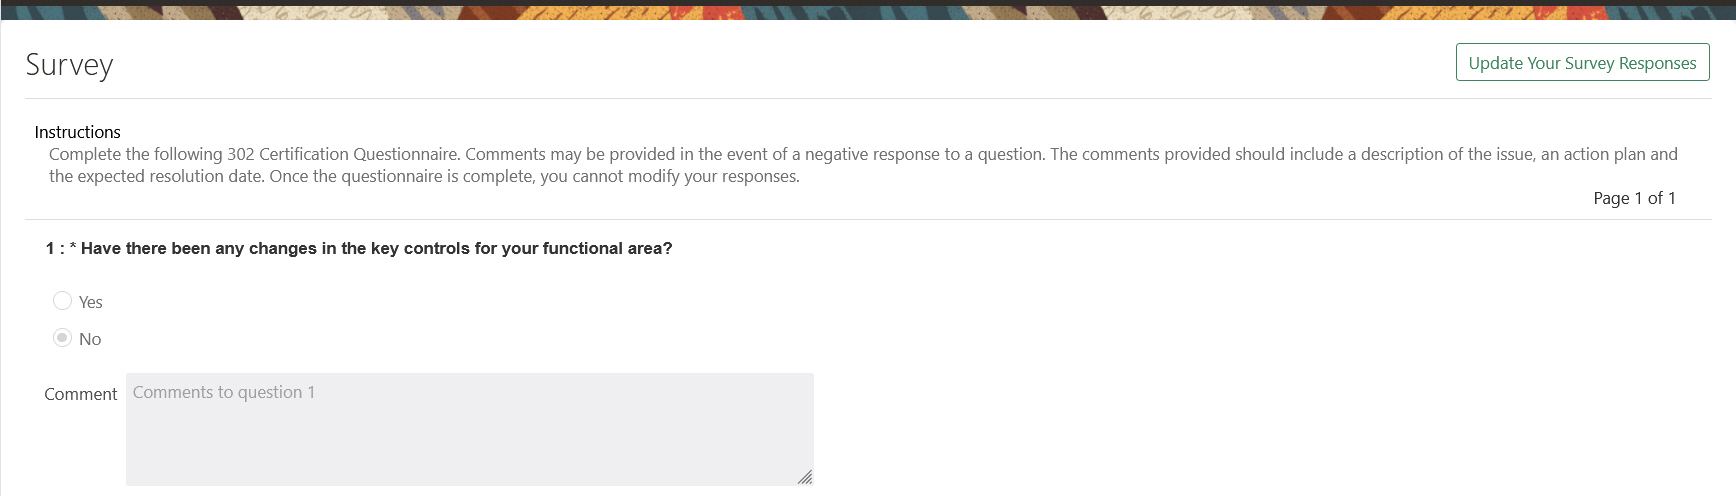Click the Update Your Survey Responses button
1736x496 pixels.
coord(1582,63)
